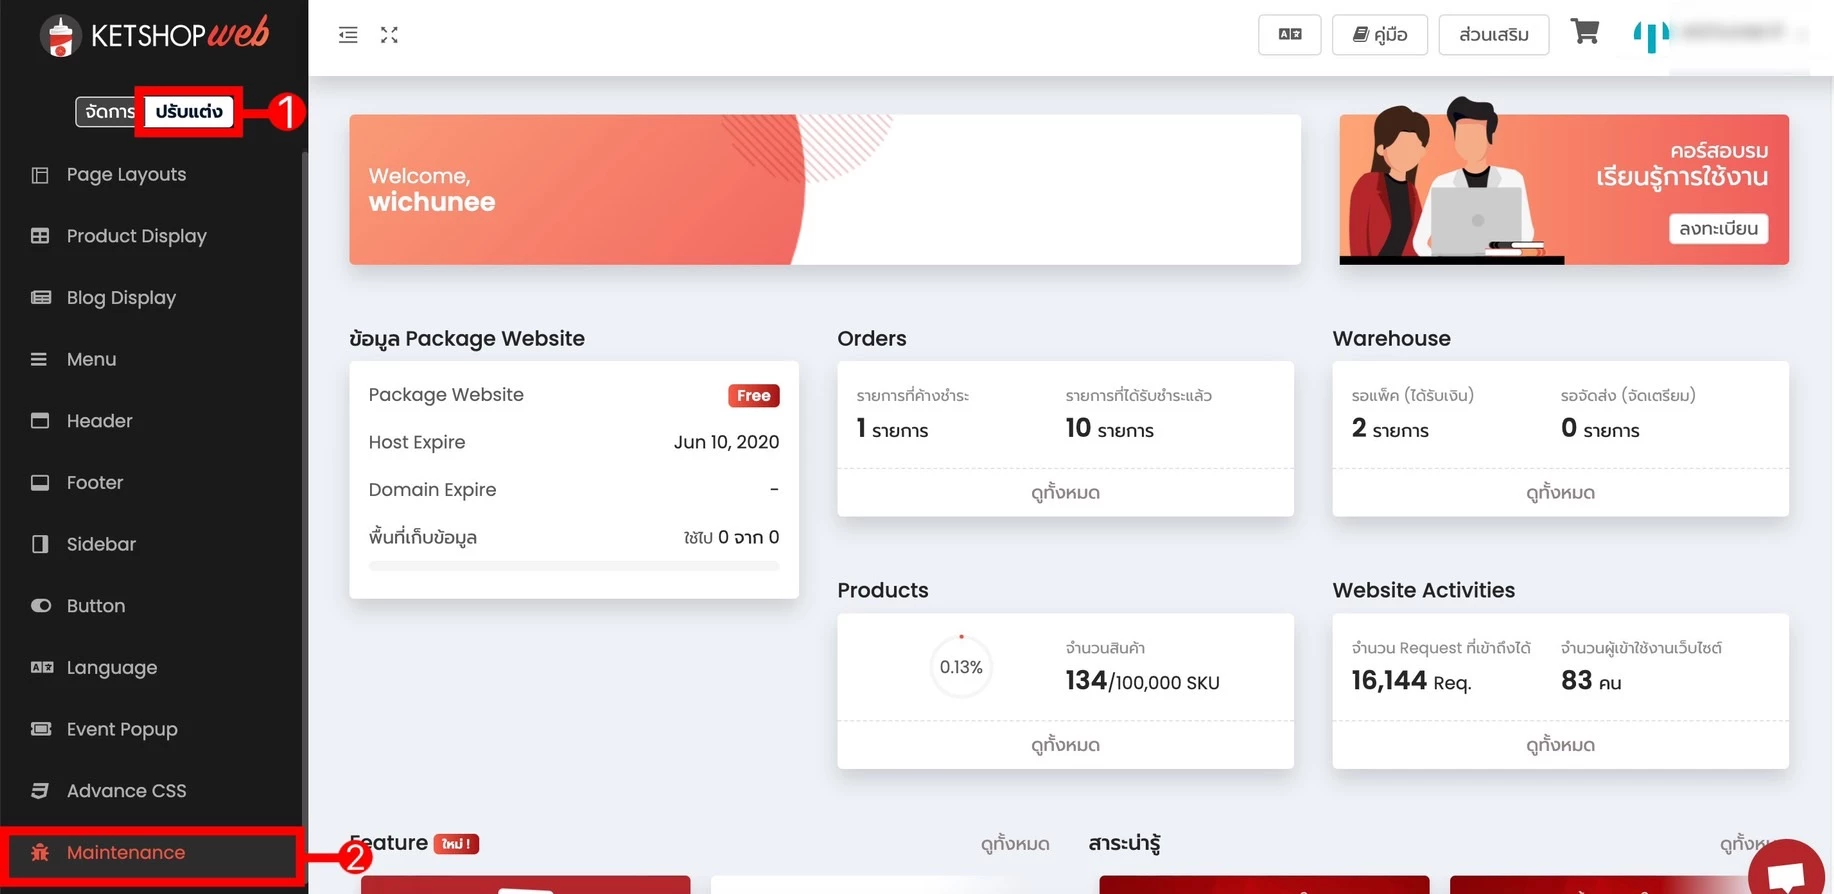Screen dimensions: 1834x894
Task: Open the language switcher icon button
Action: 1289,35
